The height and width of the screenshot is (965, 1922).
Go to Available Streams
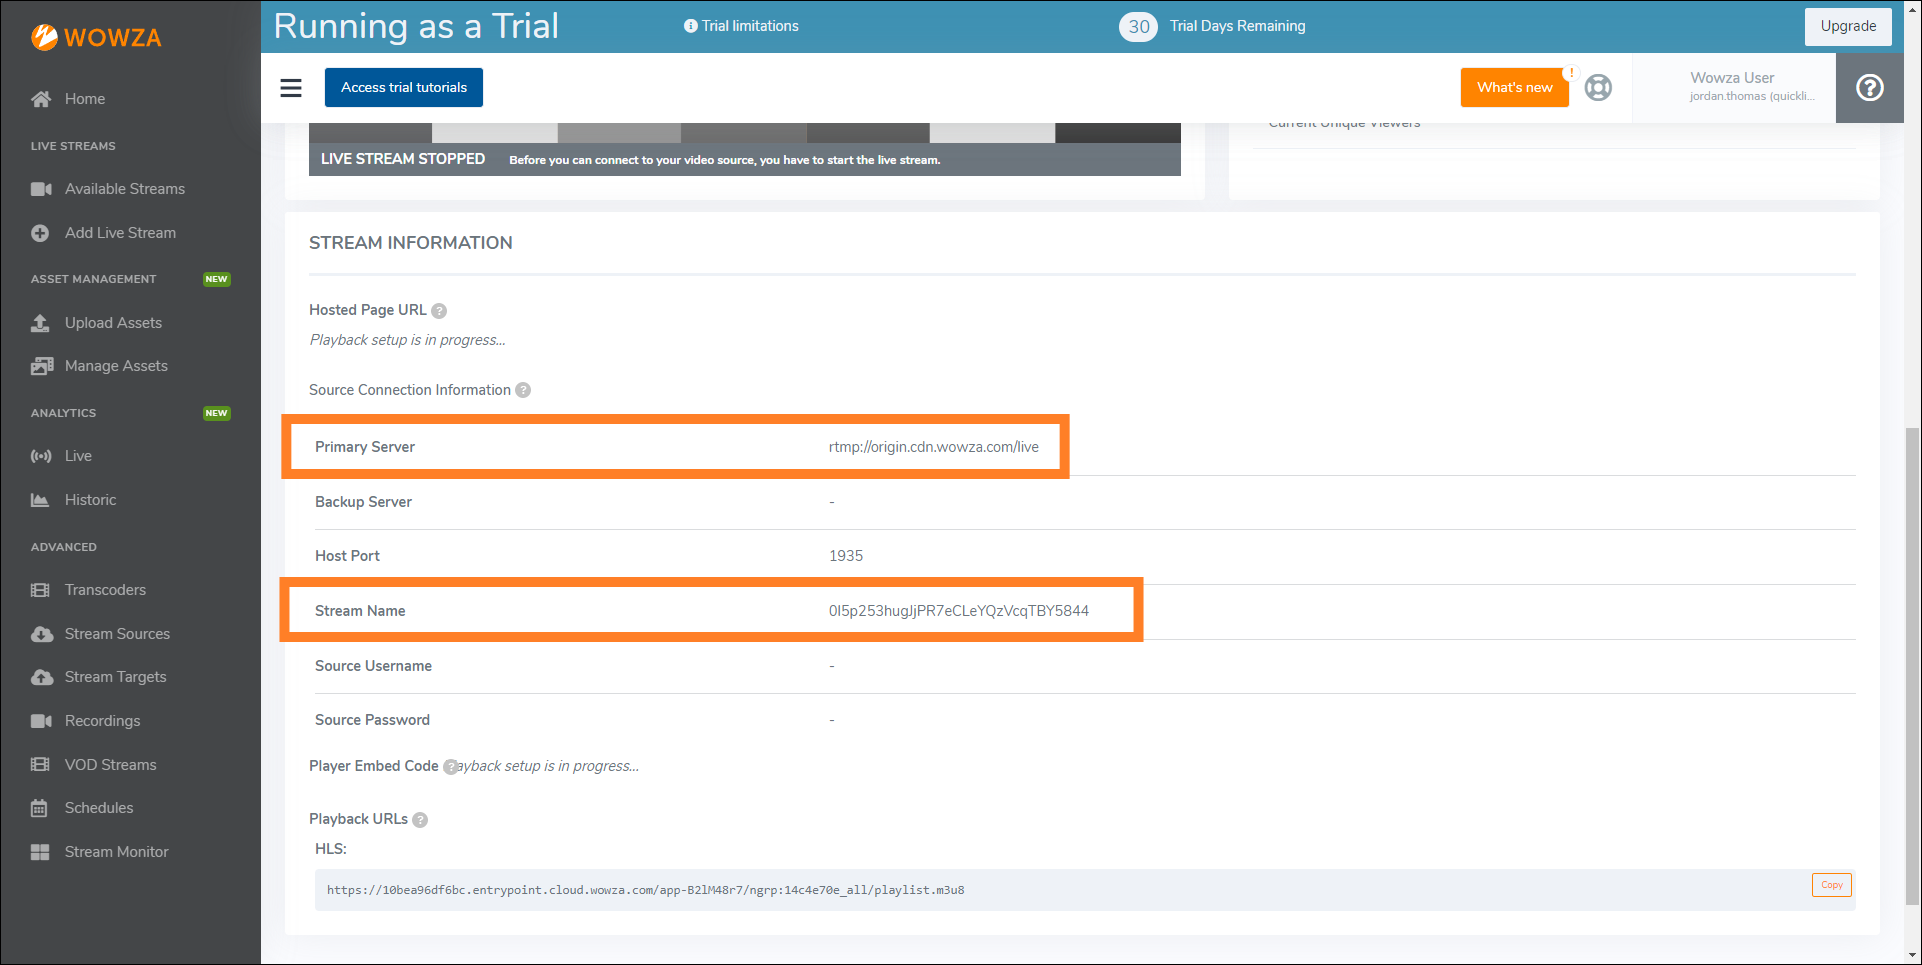point(124,189)
